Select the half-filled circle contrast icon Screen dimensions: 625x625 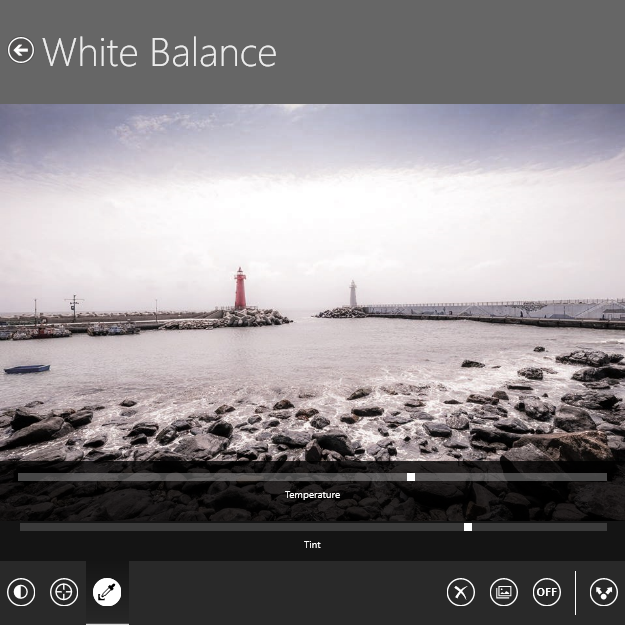coord(21,592)
